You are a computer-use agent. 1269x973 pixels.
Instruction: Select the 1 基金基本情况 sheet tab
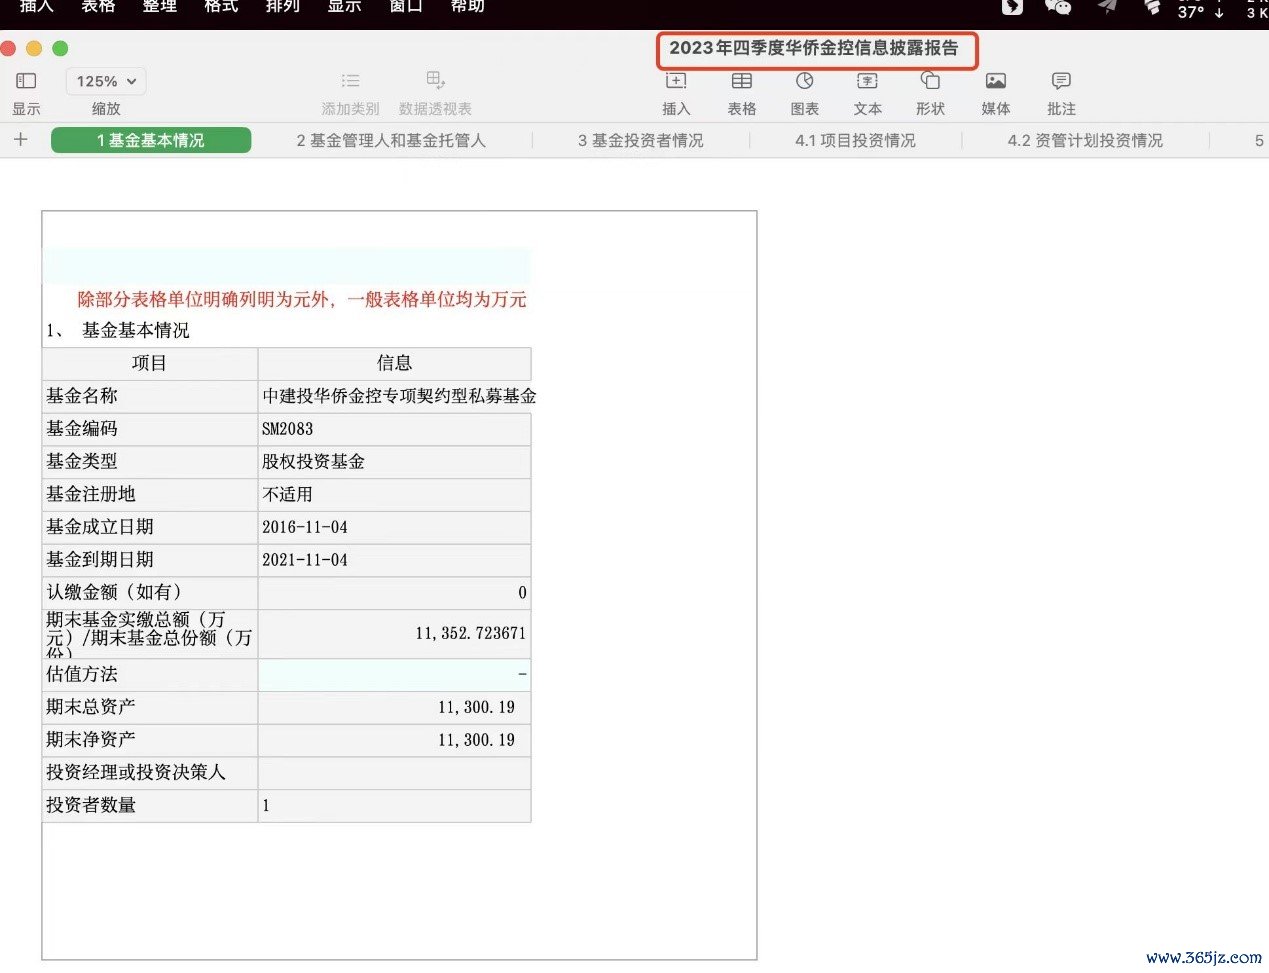[x=151, y=141]
